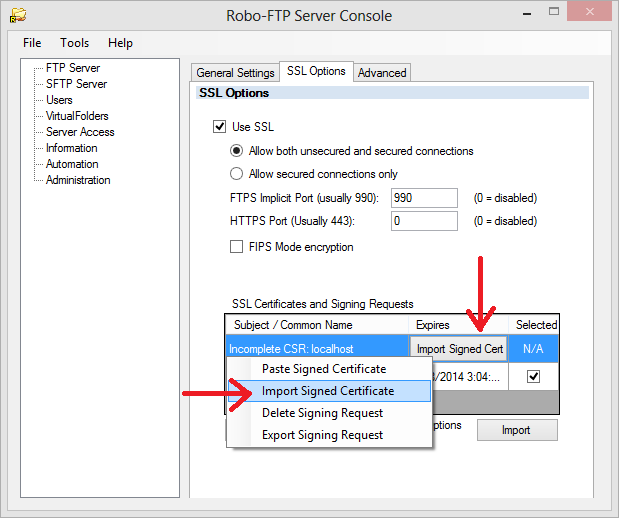Click the 2014 3:04 expiry date cell
Image resolution: width=619 pixels, height=518 pixels.
point(470,377)
